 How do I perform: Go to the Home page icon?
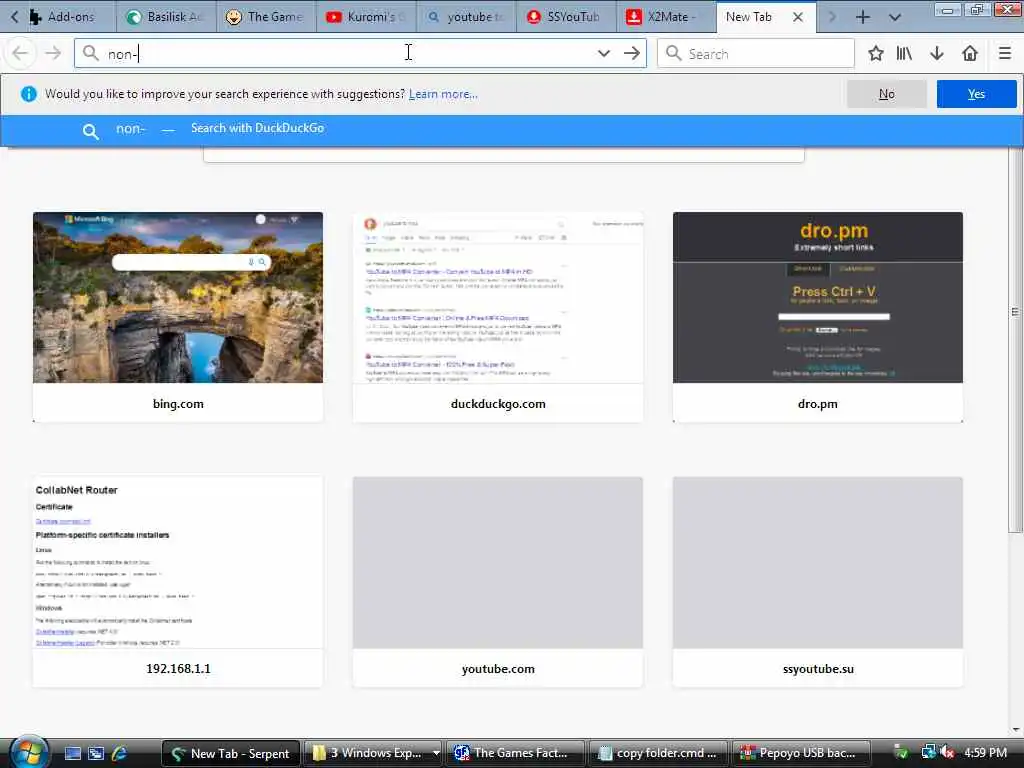(970, 54)
